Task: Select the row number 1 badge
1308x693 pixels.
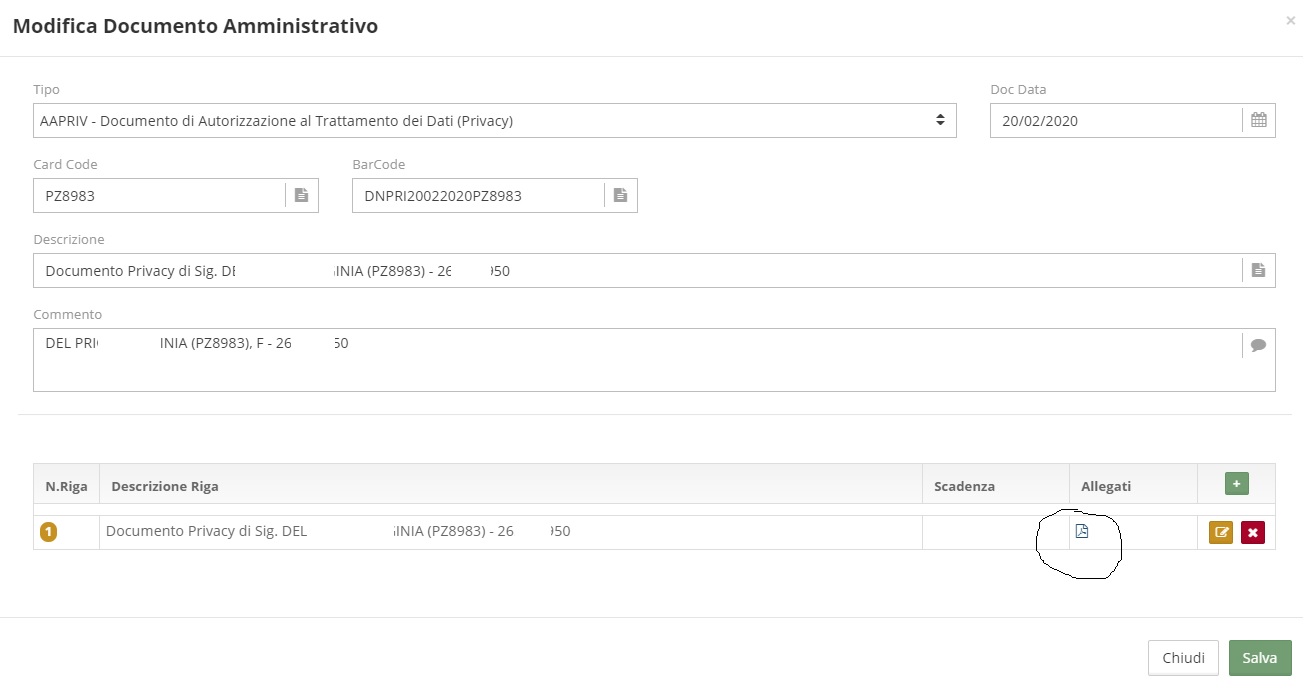Action: pyautogui.click(x=48, y=532)
